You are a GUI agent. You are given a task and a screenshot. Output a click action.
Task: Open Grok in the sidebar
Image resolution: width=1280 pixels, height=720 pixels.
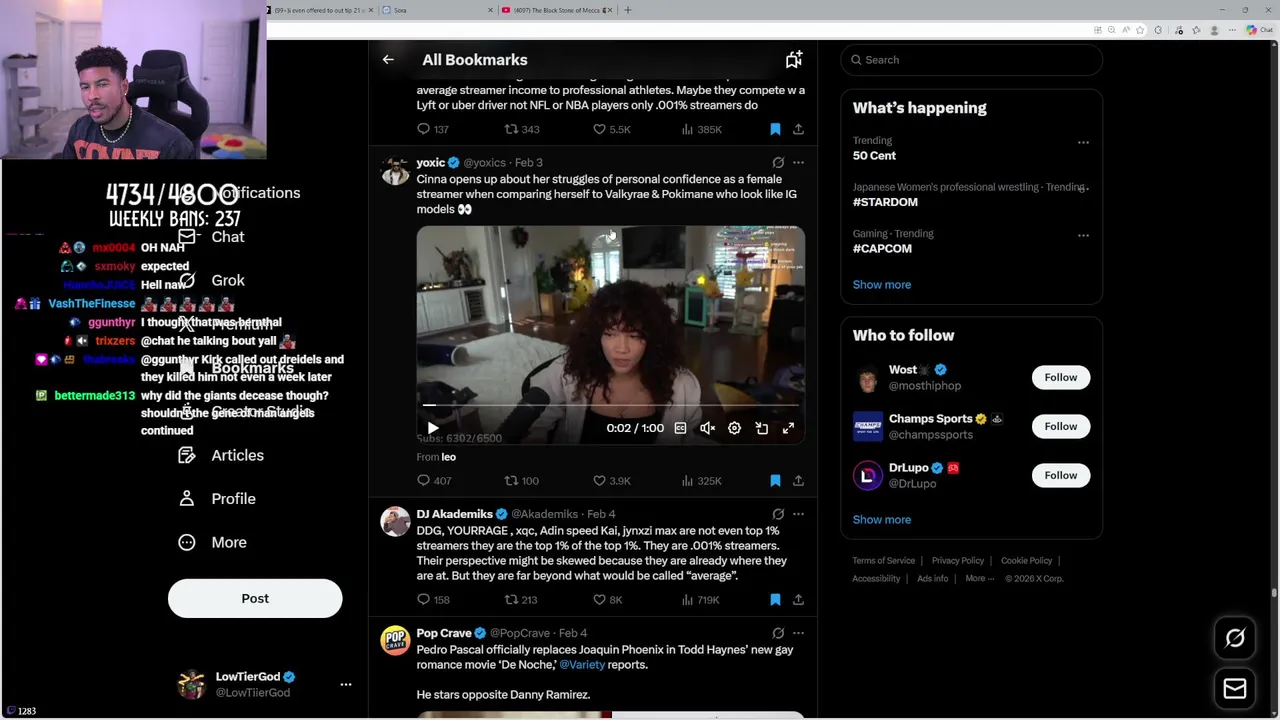coord(212,281)
